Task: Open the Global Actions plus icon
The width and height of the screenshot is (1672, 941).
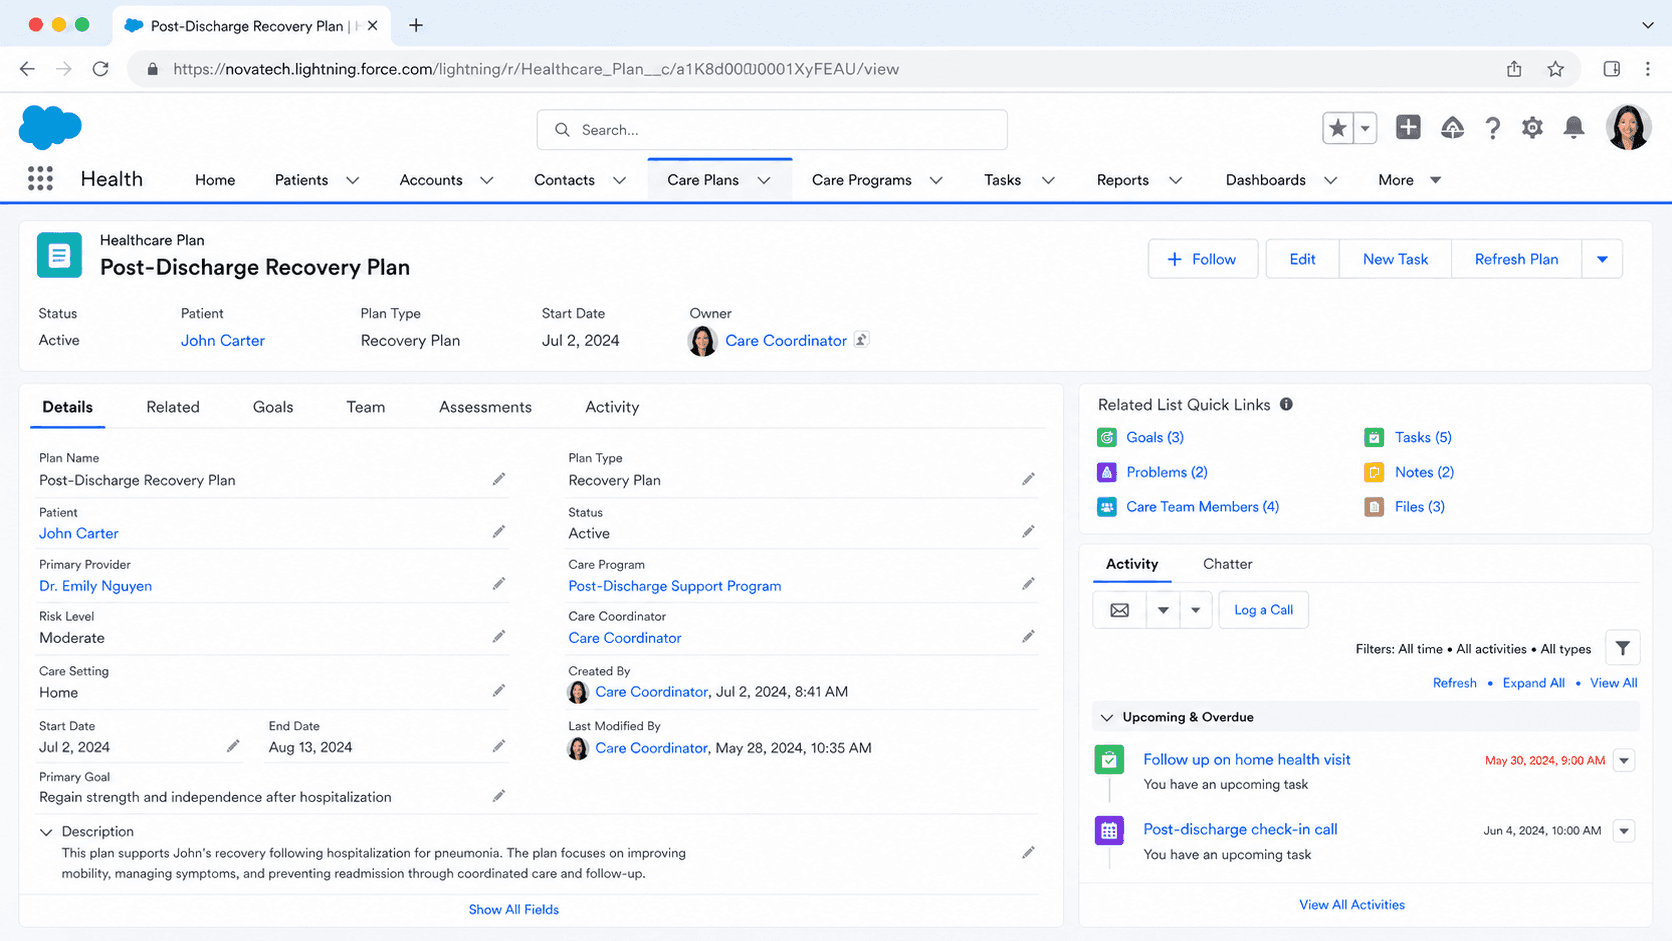Action: click(x=1408, y=128)
